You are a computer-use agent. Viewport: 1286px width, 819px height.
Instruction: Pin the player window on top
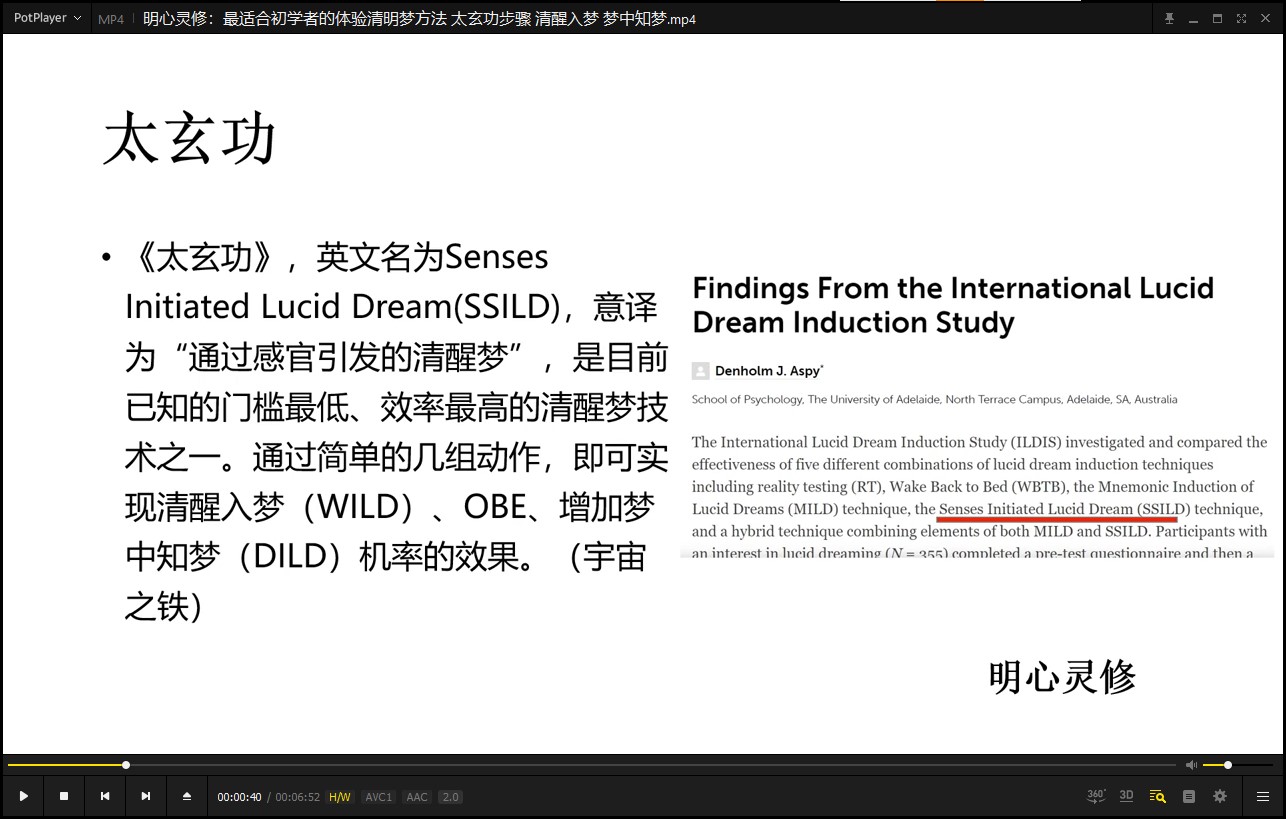pos(1169,18)
